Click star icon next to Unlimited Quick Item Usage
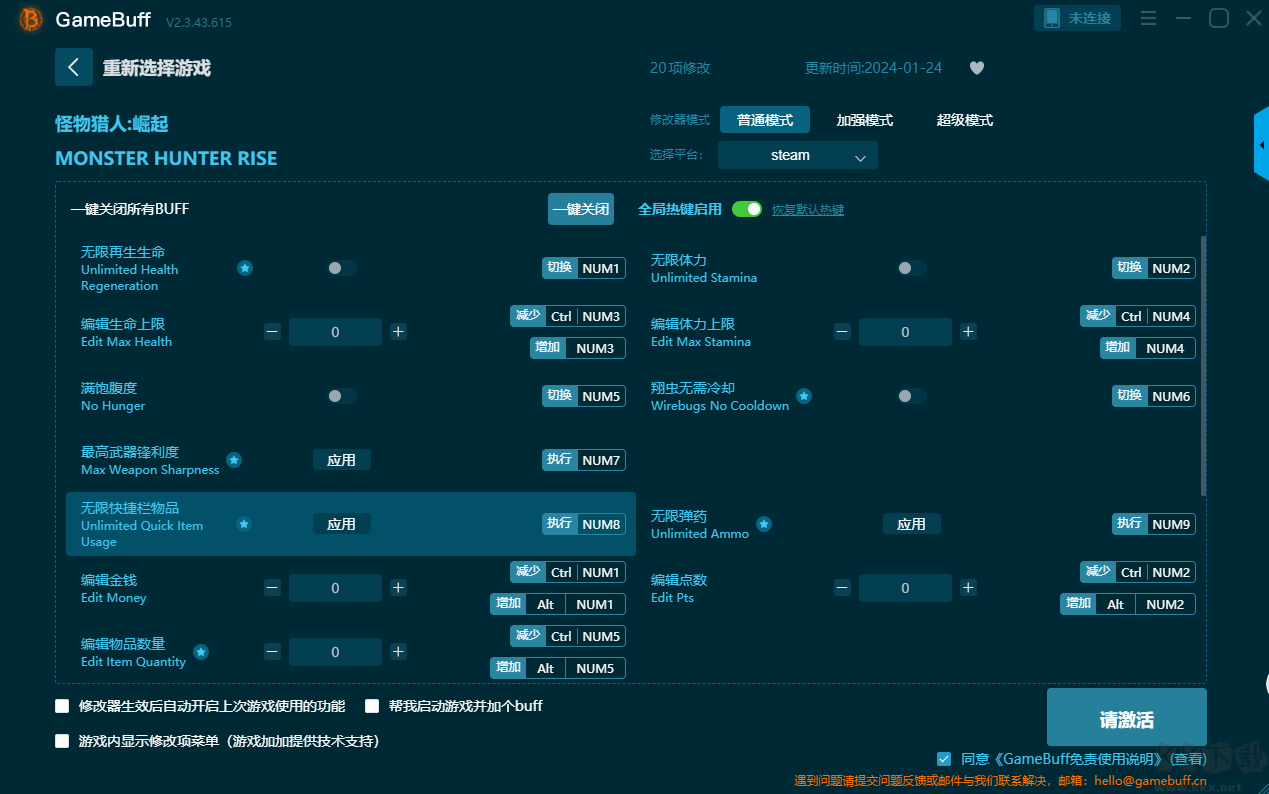 [x=244, y=524]
